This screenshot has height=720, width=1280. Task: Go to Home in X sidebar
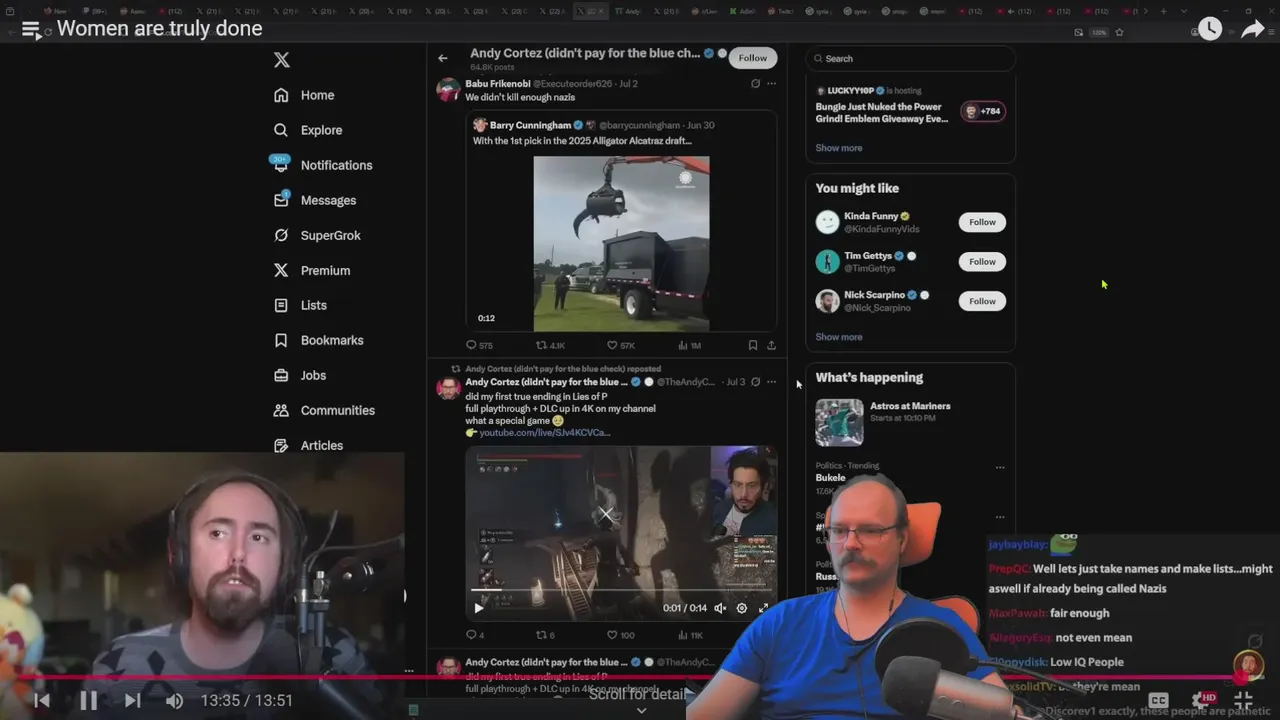[x=305, y=95]
